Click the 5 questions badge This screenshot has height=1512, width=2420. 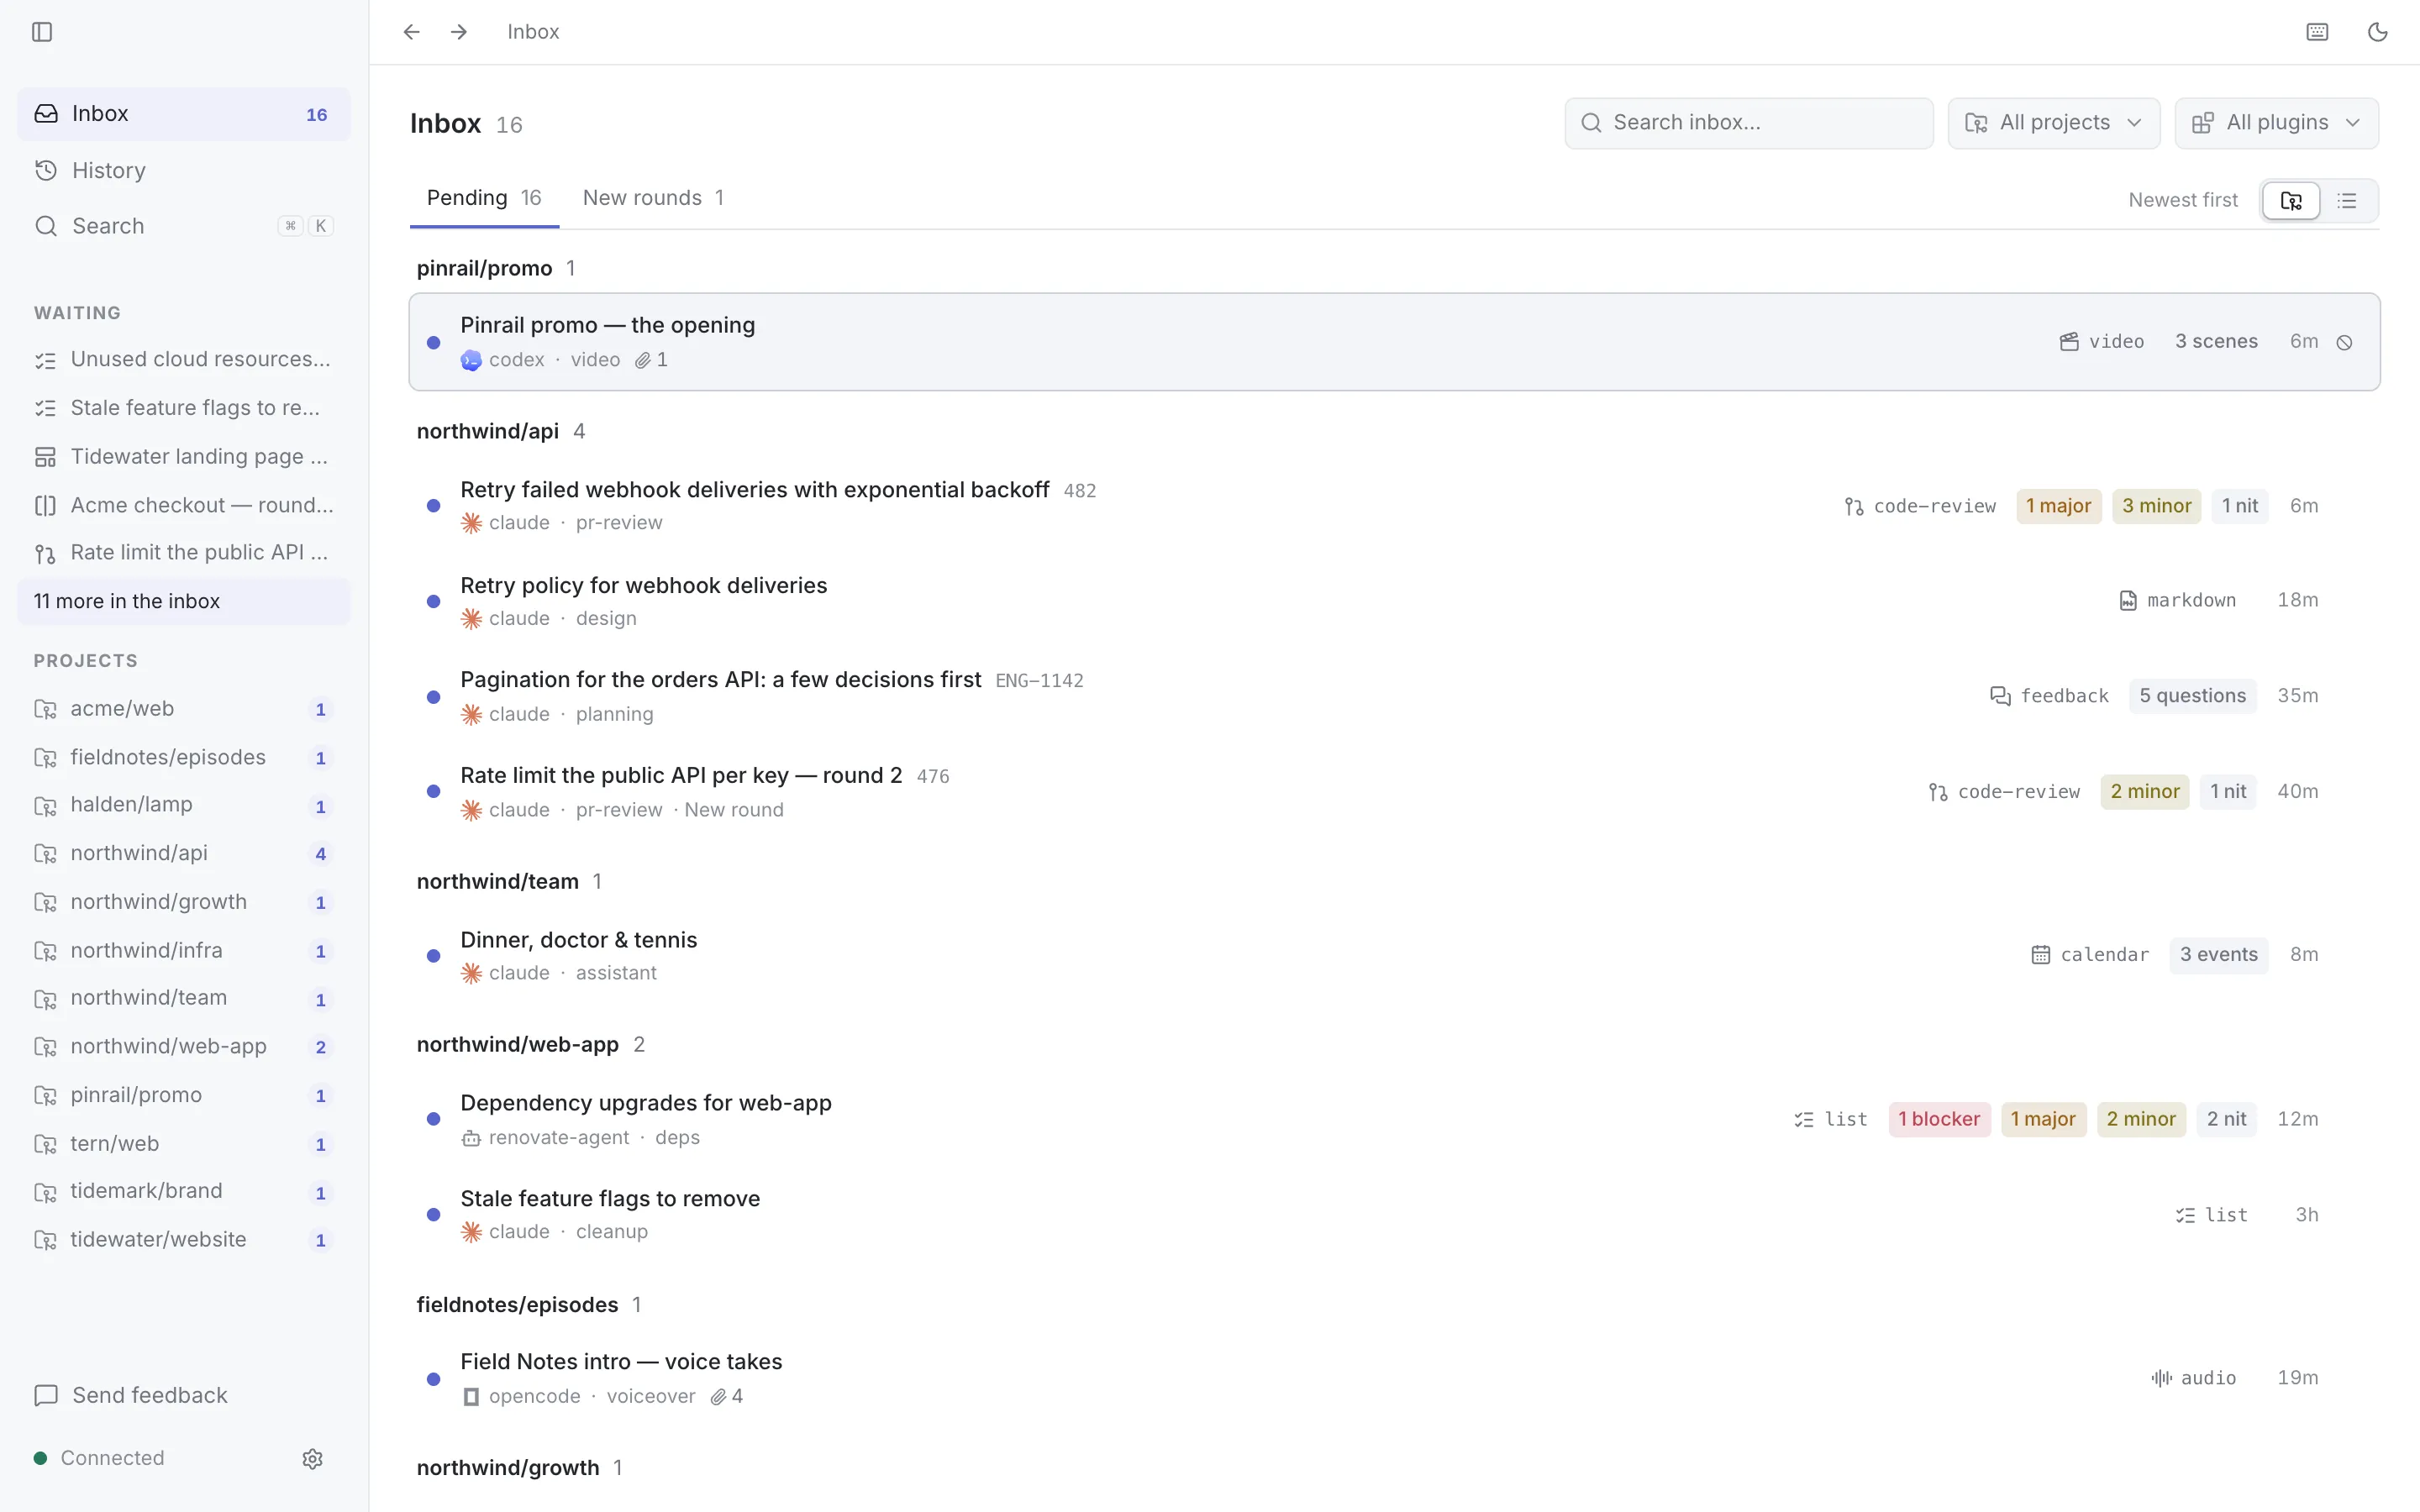2192,696
